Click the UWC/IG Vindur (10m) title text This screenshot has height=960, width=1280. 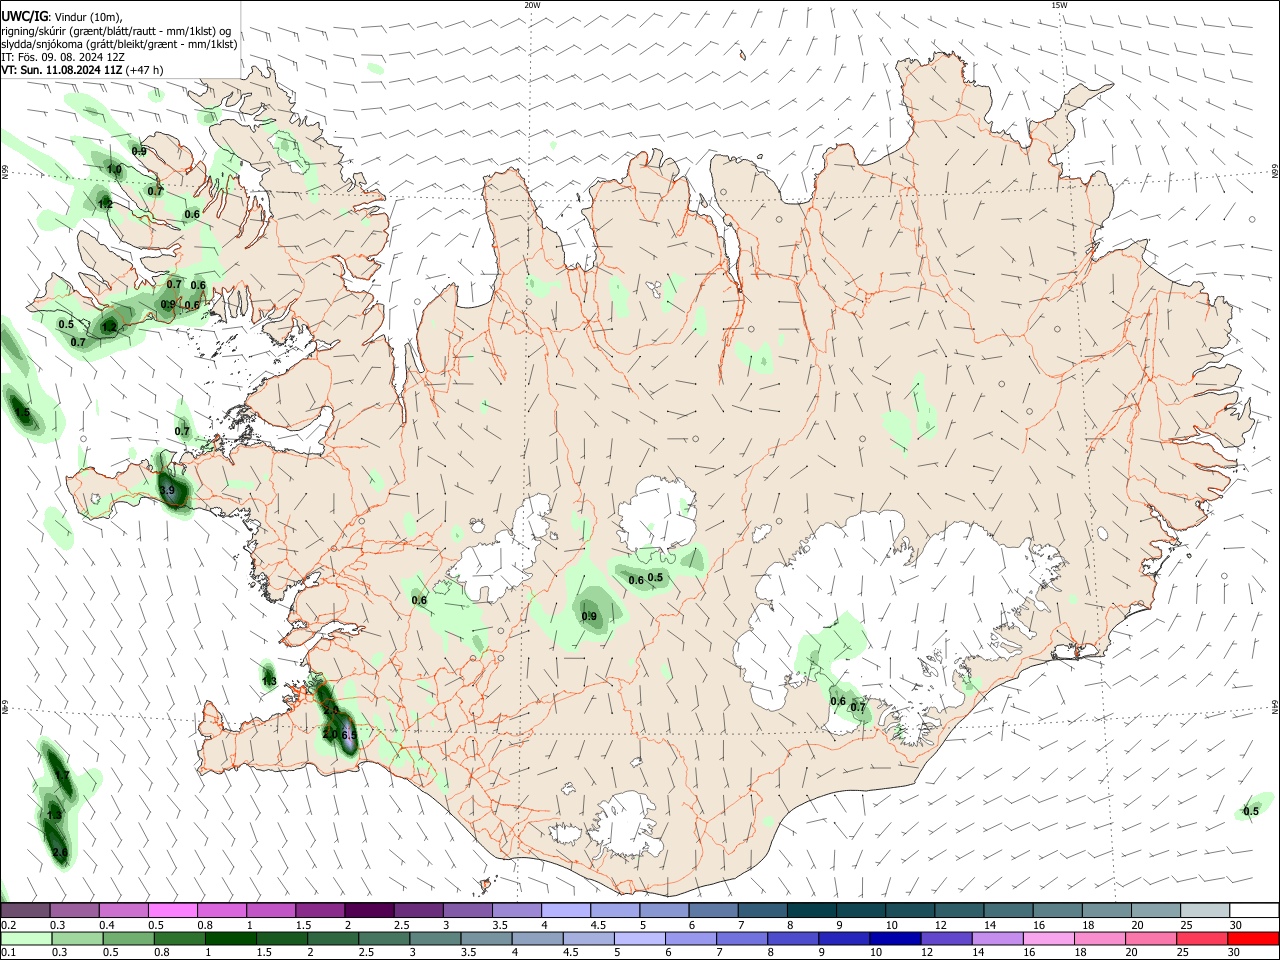pos(62,16)
